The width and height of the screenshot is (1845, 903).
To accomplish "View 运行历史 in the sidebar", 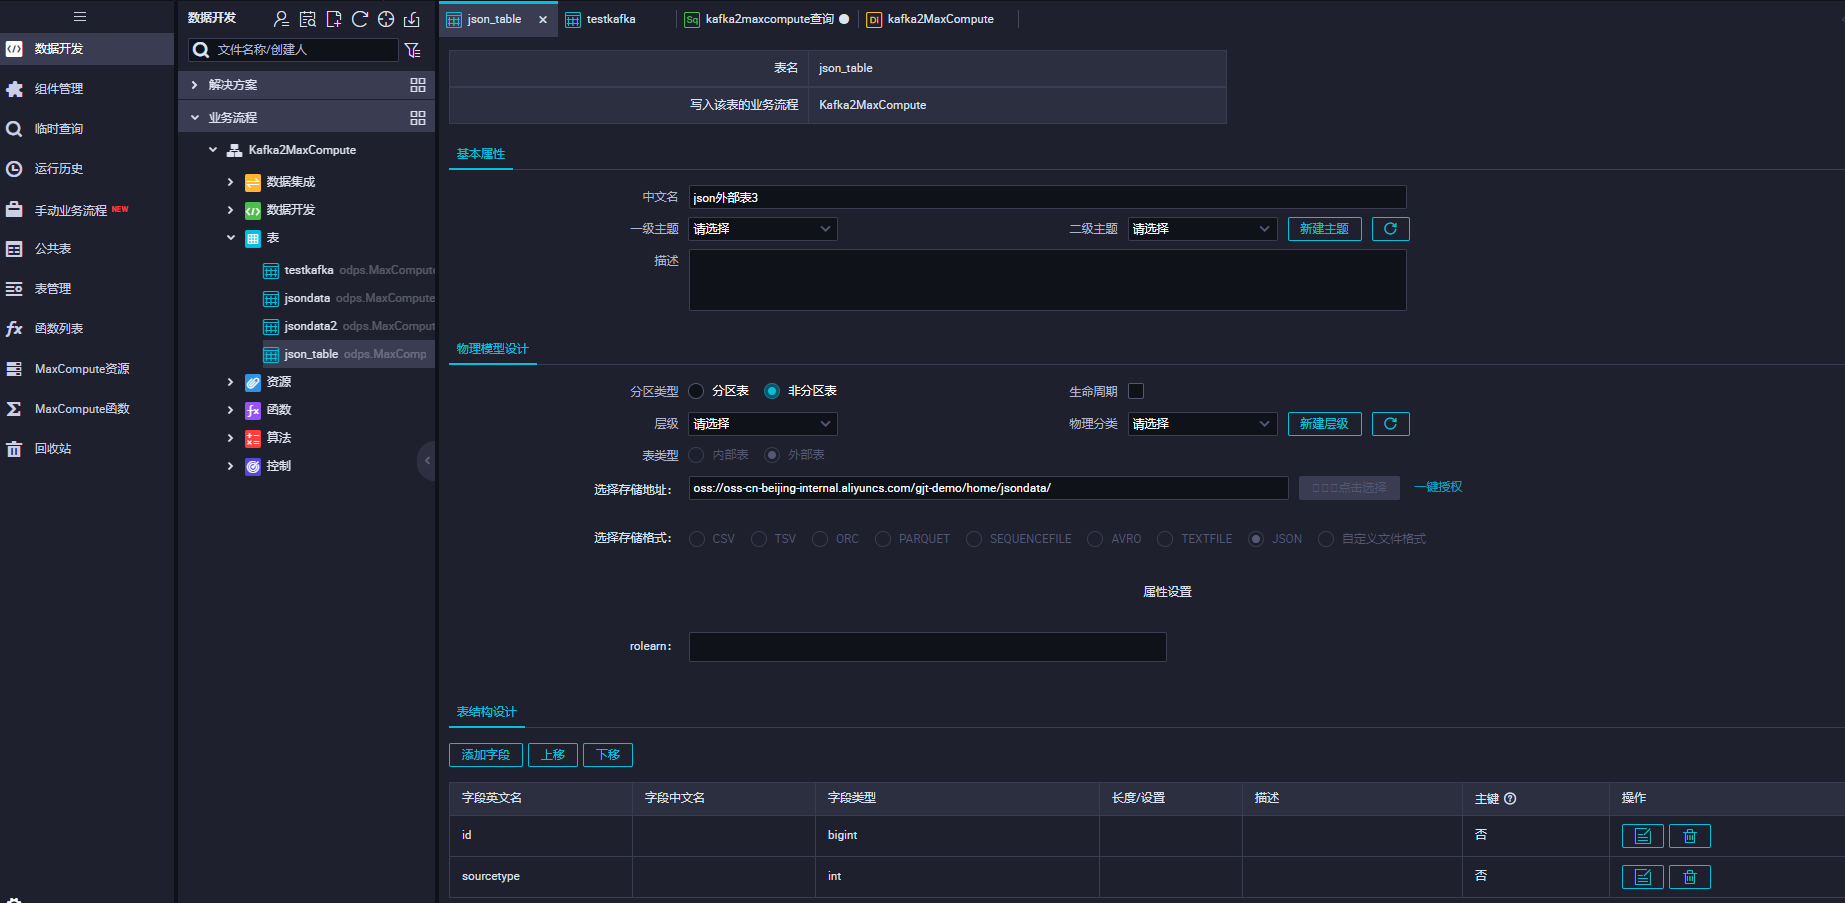I will (60, 168).
